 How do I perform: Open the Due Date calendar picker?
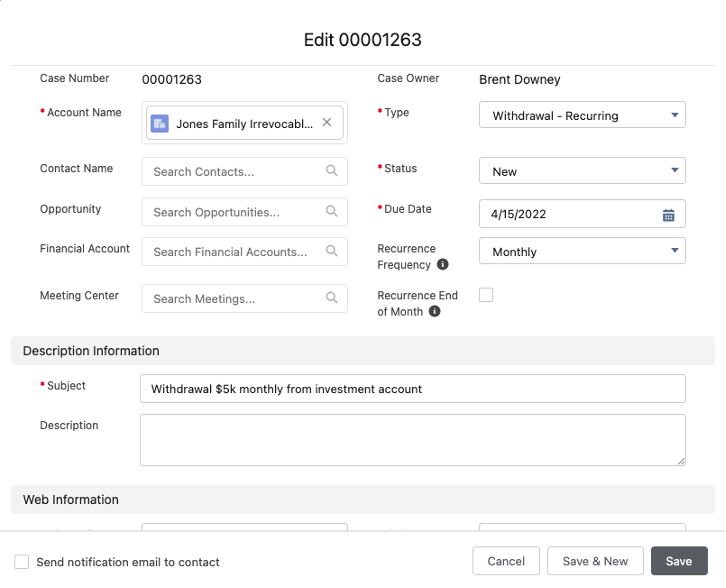pyautogui.click(x=668, y=214)
